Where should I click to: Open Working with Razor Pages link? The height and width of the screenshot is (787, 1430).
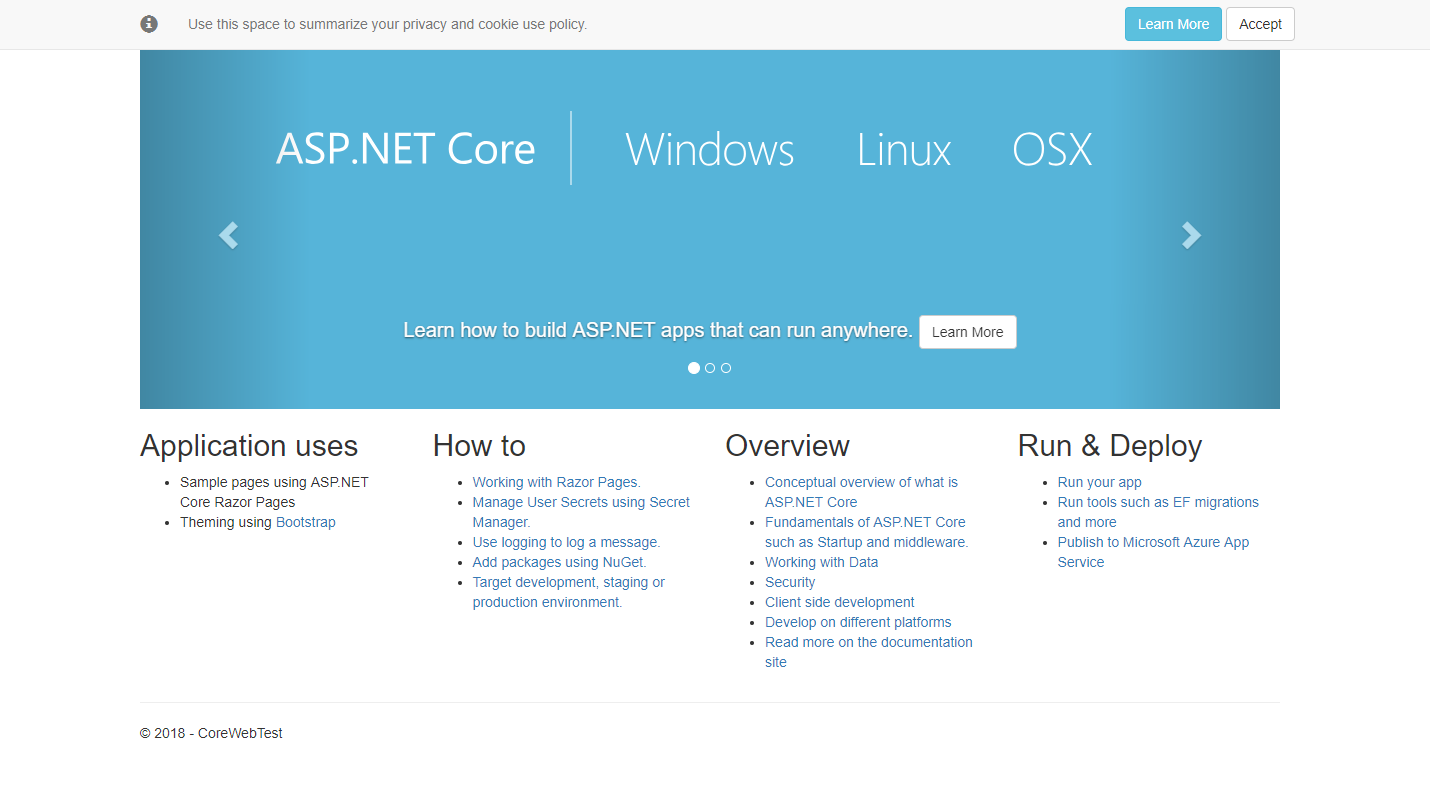tap(556, 482)
